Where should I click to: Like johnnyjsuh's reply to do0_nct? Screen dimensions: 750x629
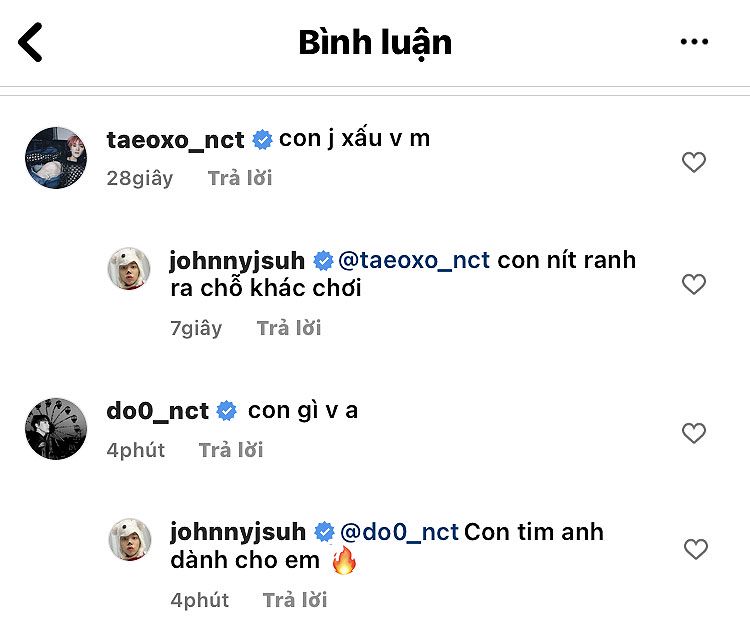(x=695, y=549)
